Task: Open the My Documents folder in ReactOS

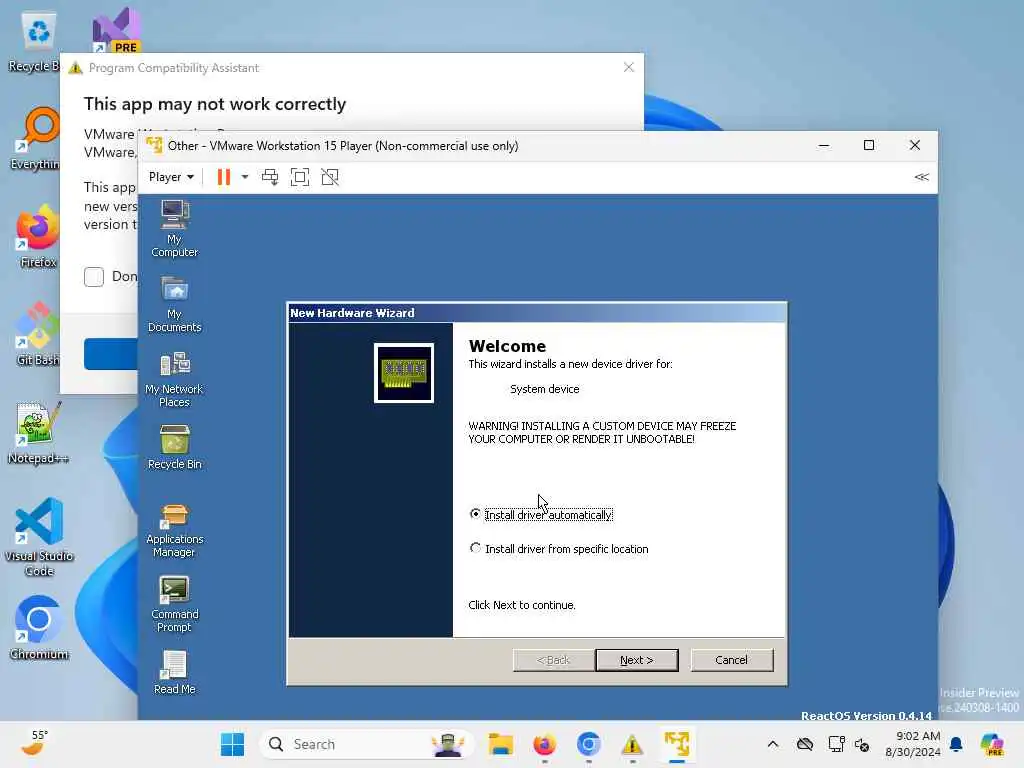Action: tap(174, 304)
